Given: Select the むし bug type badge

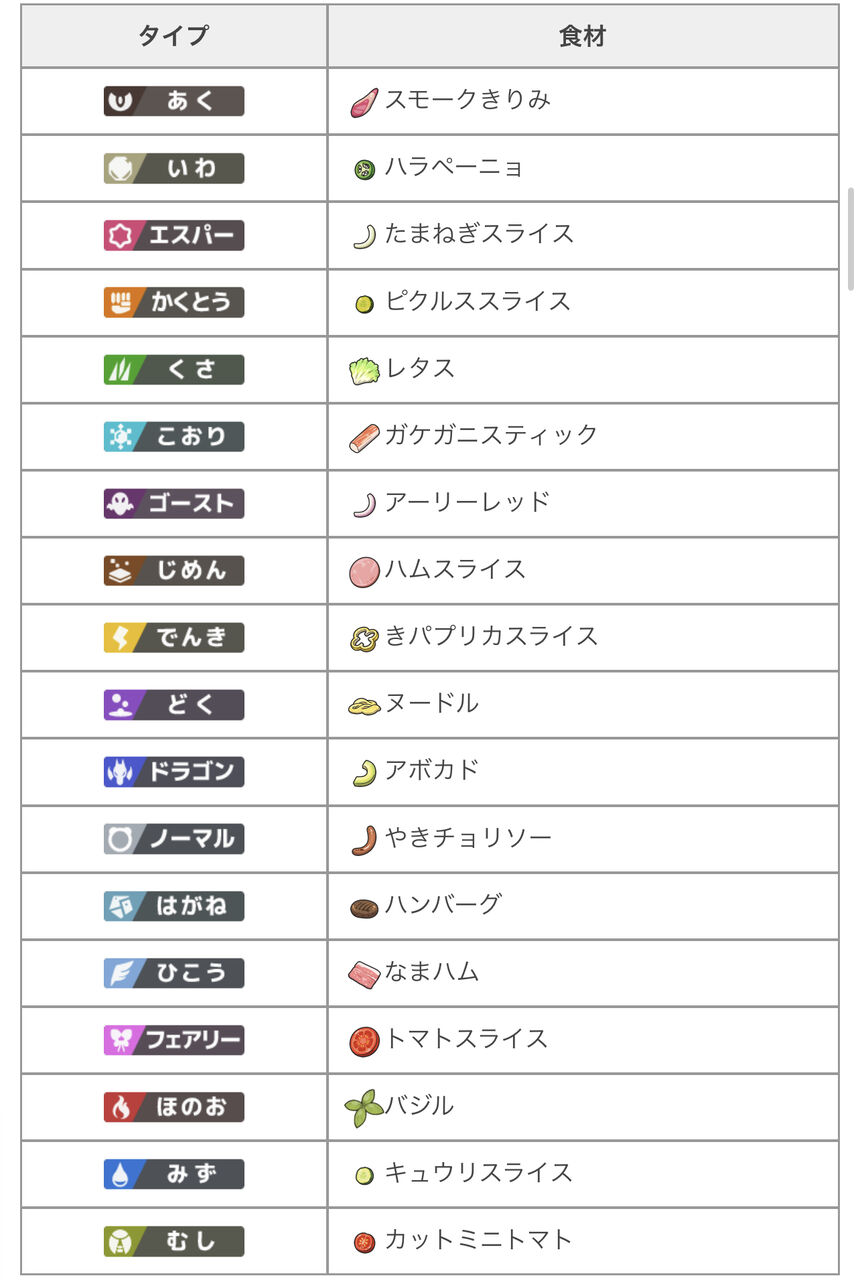Looking at the screenshot, I should coord(174,1241).
